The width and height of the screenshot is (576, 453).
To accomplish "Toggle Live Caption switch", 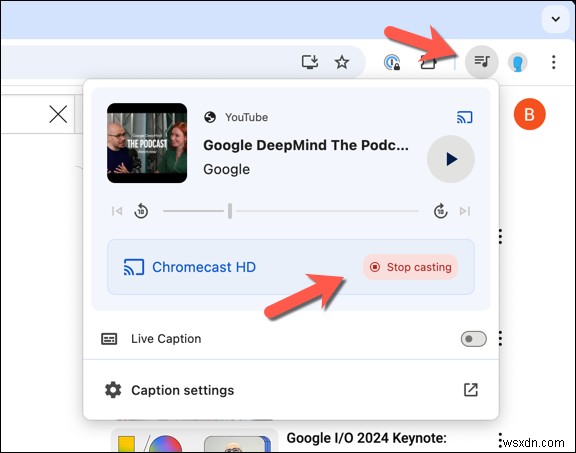I will pyautogui.click(x=474, y=339).
